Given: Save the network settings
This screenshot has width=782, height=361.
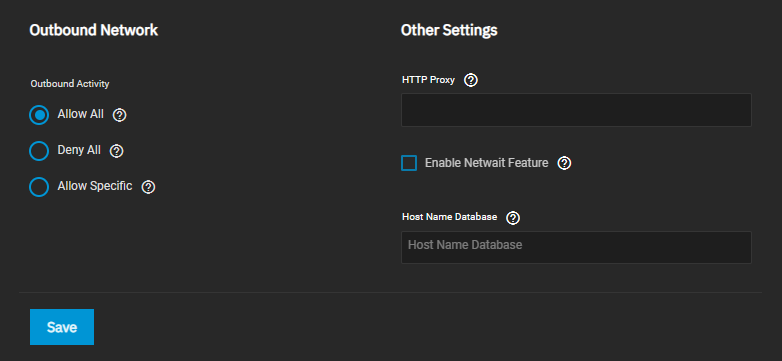Looking at the screenshot, I should [x=62, y=327].
